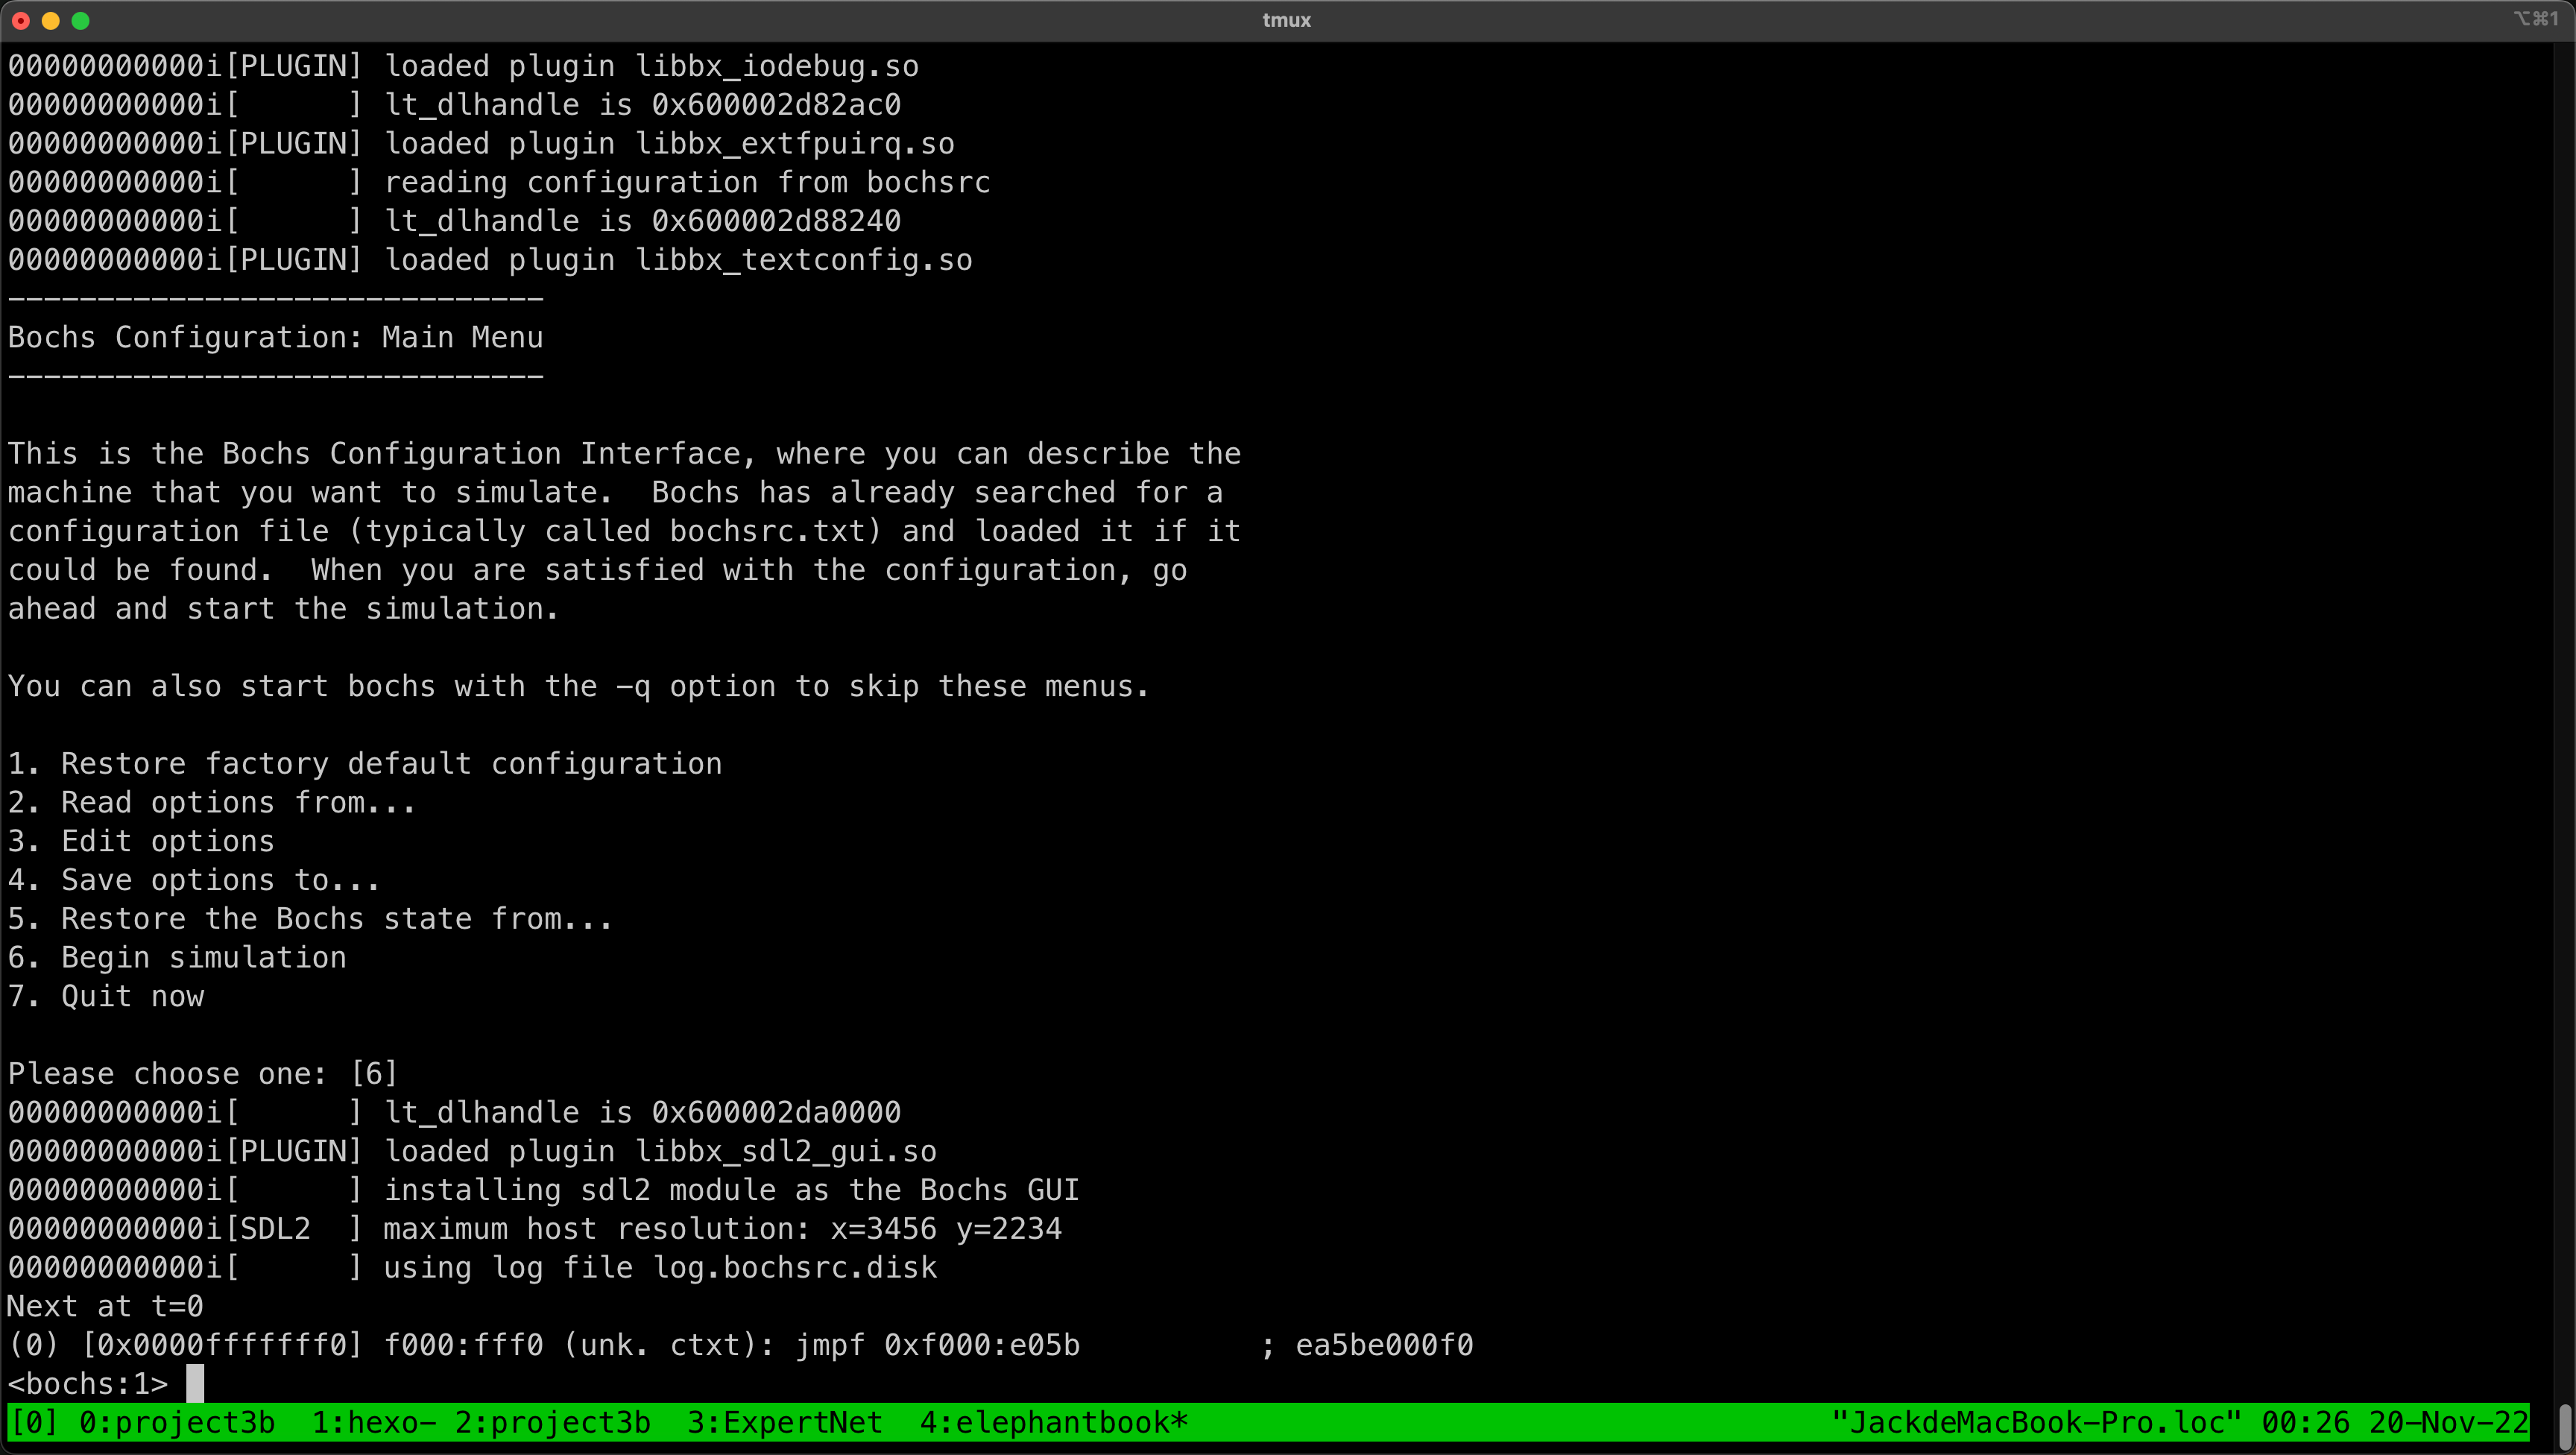The height and width of the screenshot is (1455, 2576).
Task: Switch to tmux window 0:project3b
Action: click(x=176, y=1422)
